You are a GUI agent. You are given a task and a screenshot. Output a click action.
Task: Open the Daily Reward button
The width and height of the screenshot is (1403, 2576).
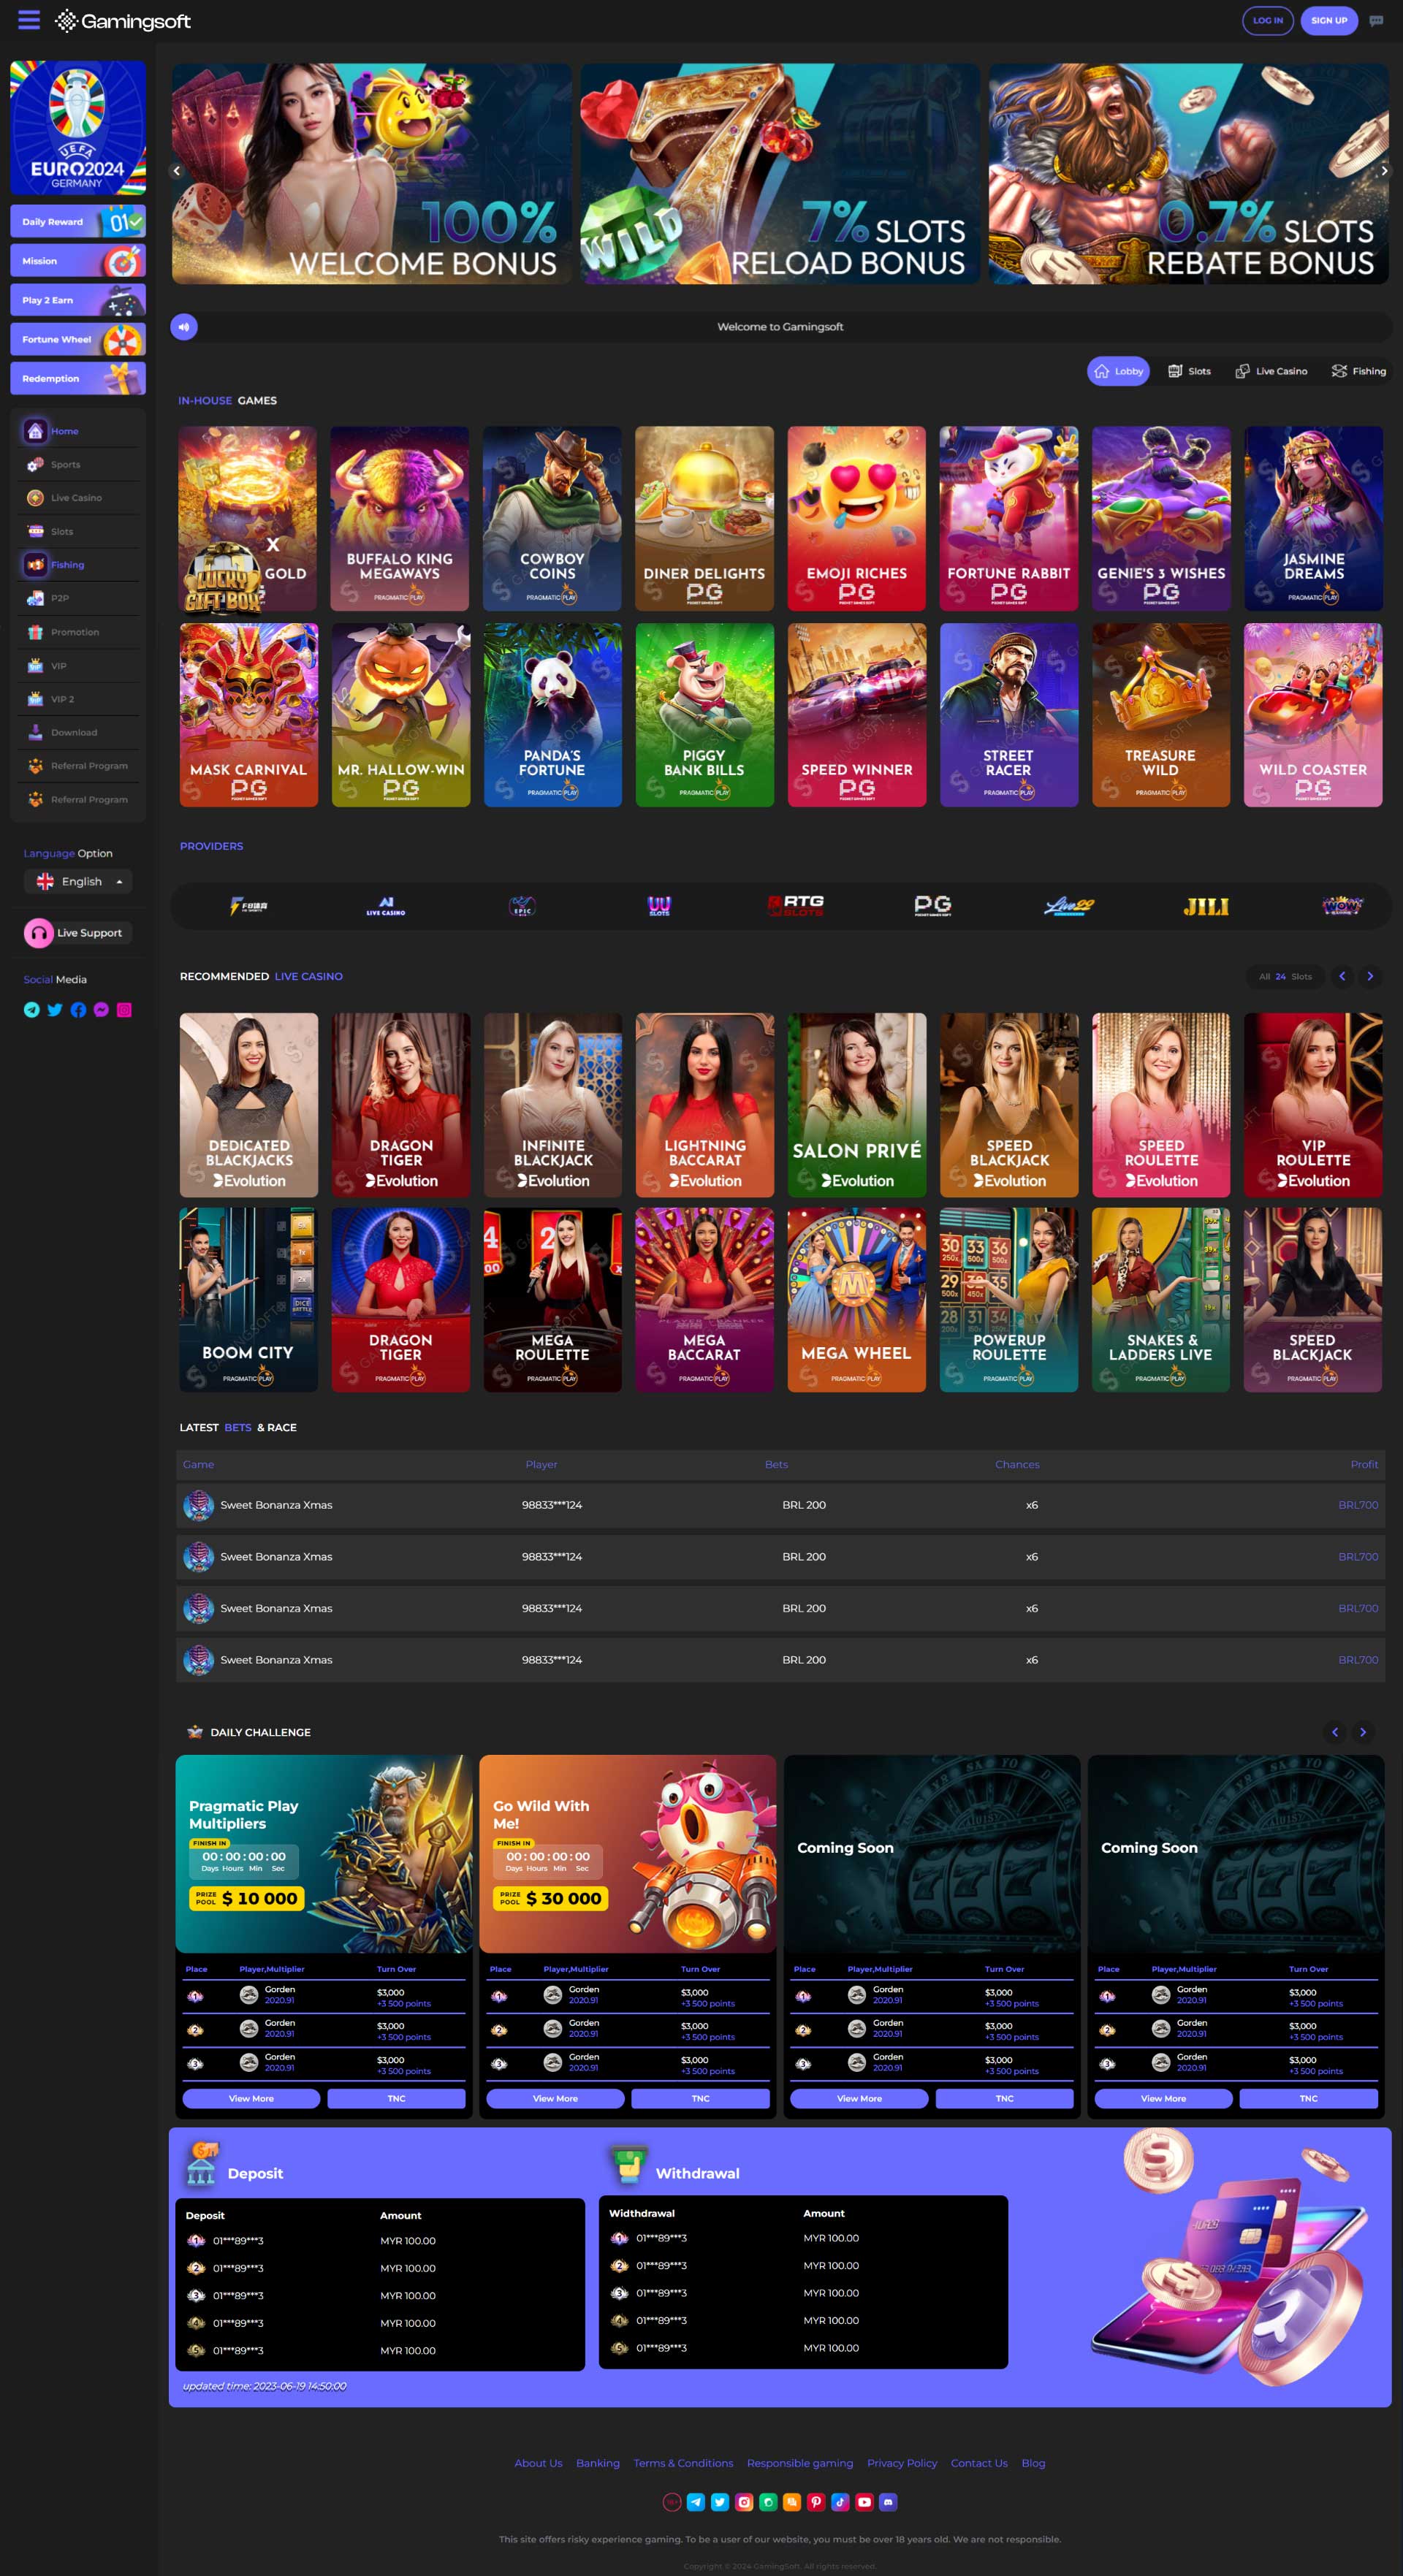click(x=78, y=221)
